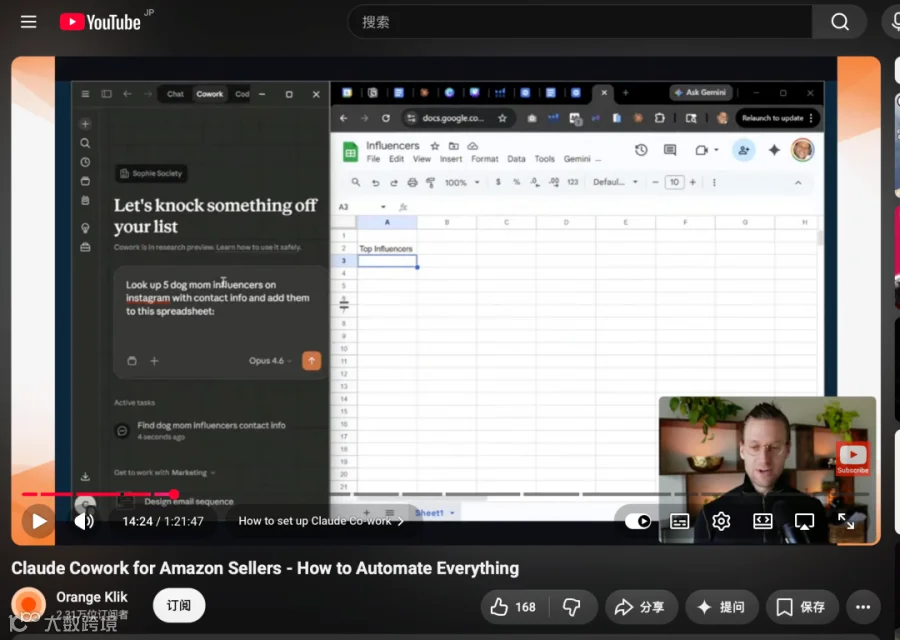The image size is (900, 640).
Task: Expand the 'Get to work with Marketing' dropdown
Action: tap(165, 472)
